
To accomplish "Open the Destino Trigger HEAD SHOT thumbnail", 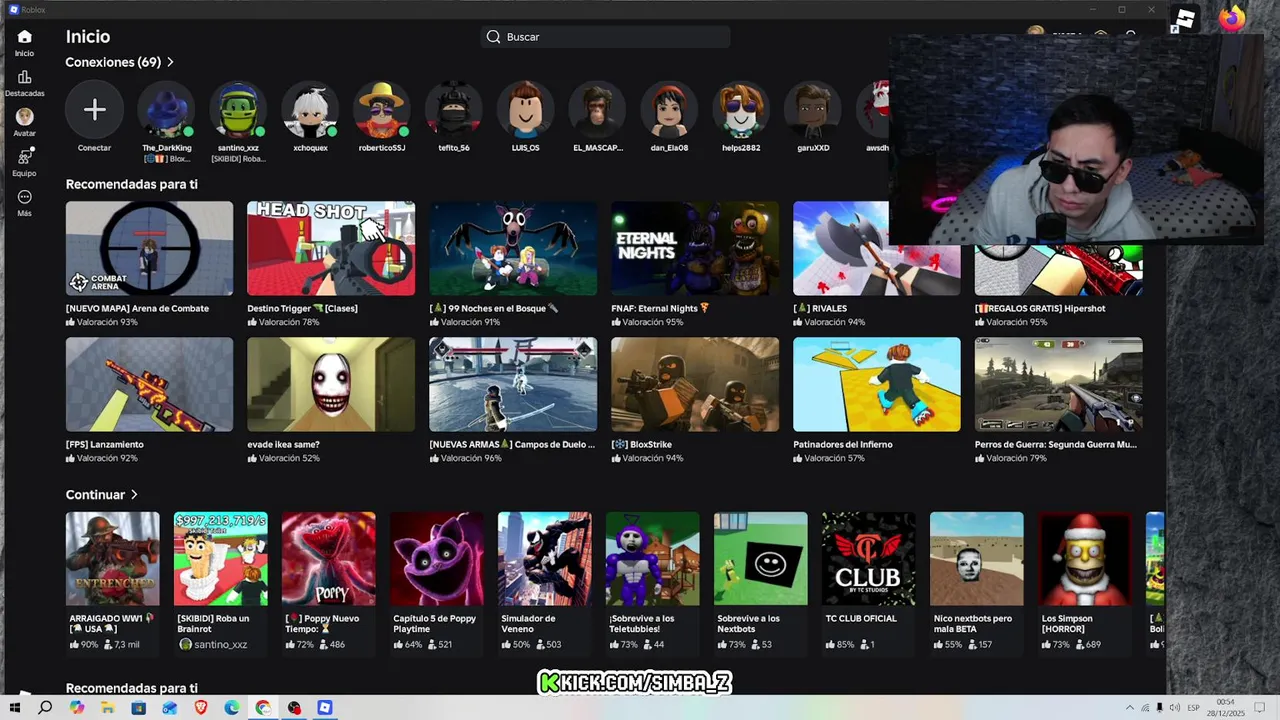I will (x=331, y=249).
